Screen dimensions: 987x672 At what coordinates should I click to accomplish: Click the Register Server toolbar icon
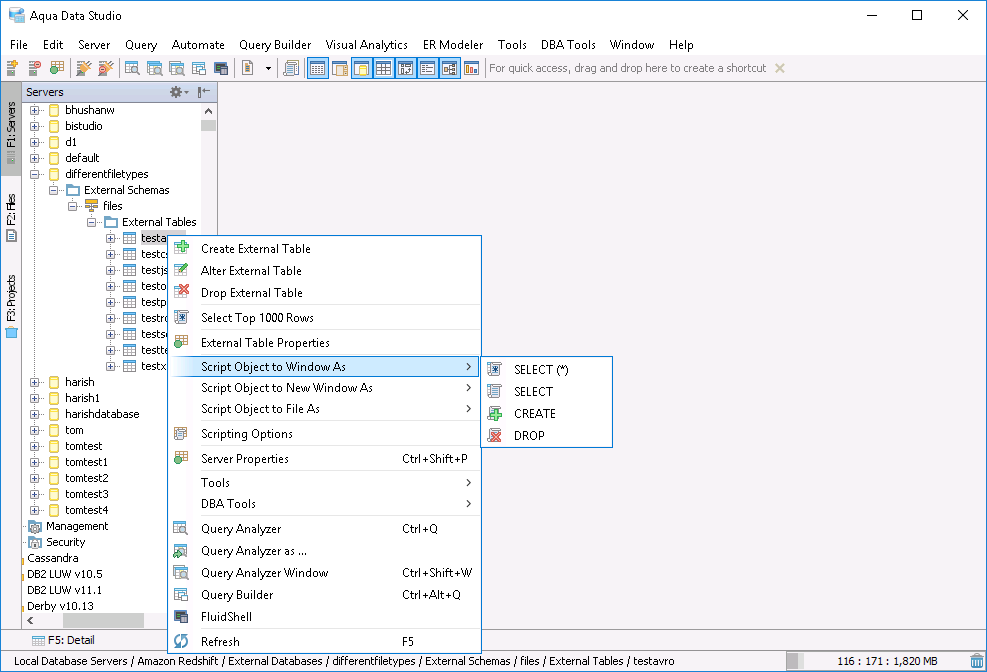pyautogui.click(x=12, y=68)
